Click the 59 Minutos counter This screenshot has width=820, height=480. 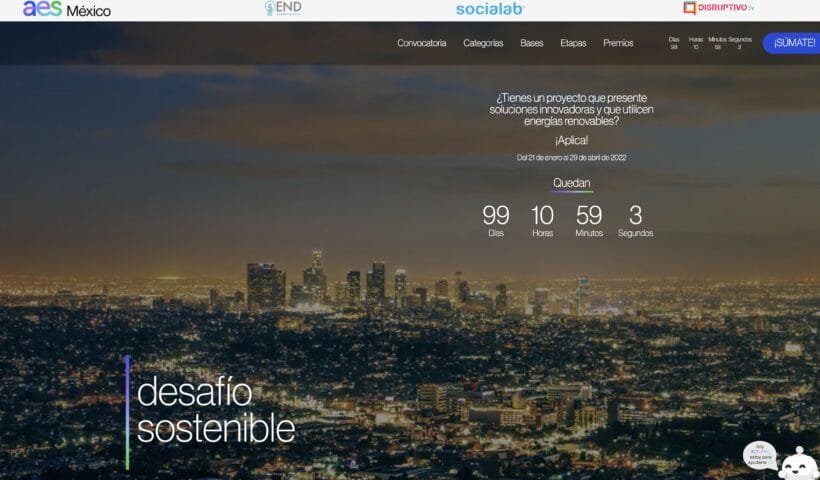click(x=589, y=220)
